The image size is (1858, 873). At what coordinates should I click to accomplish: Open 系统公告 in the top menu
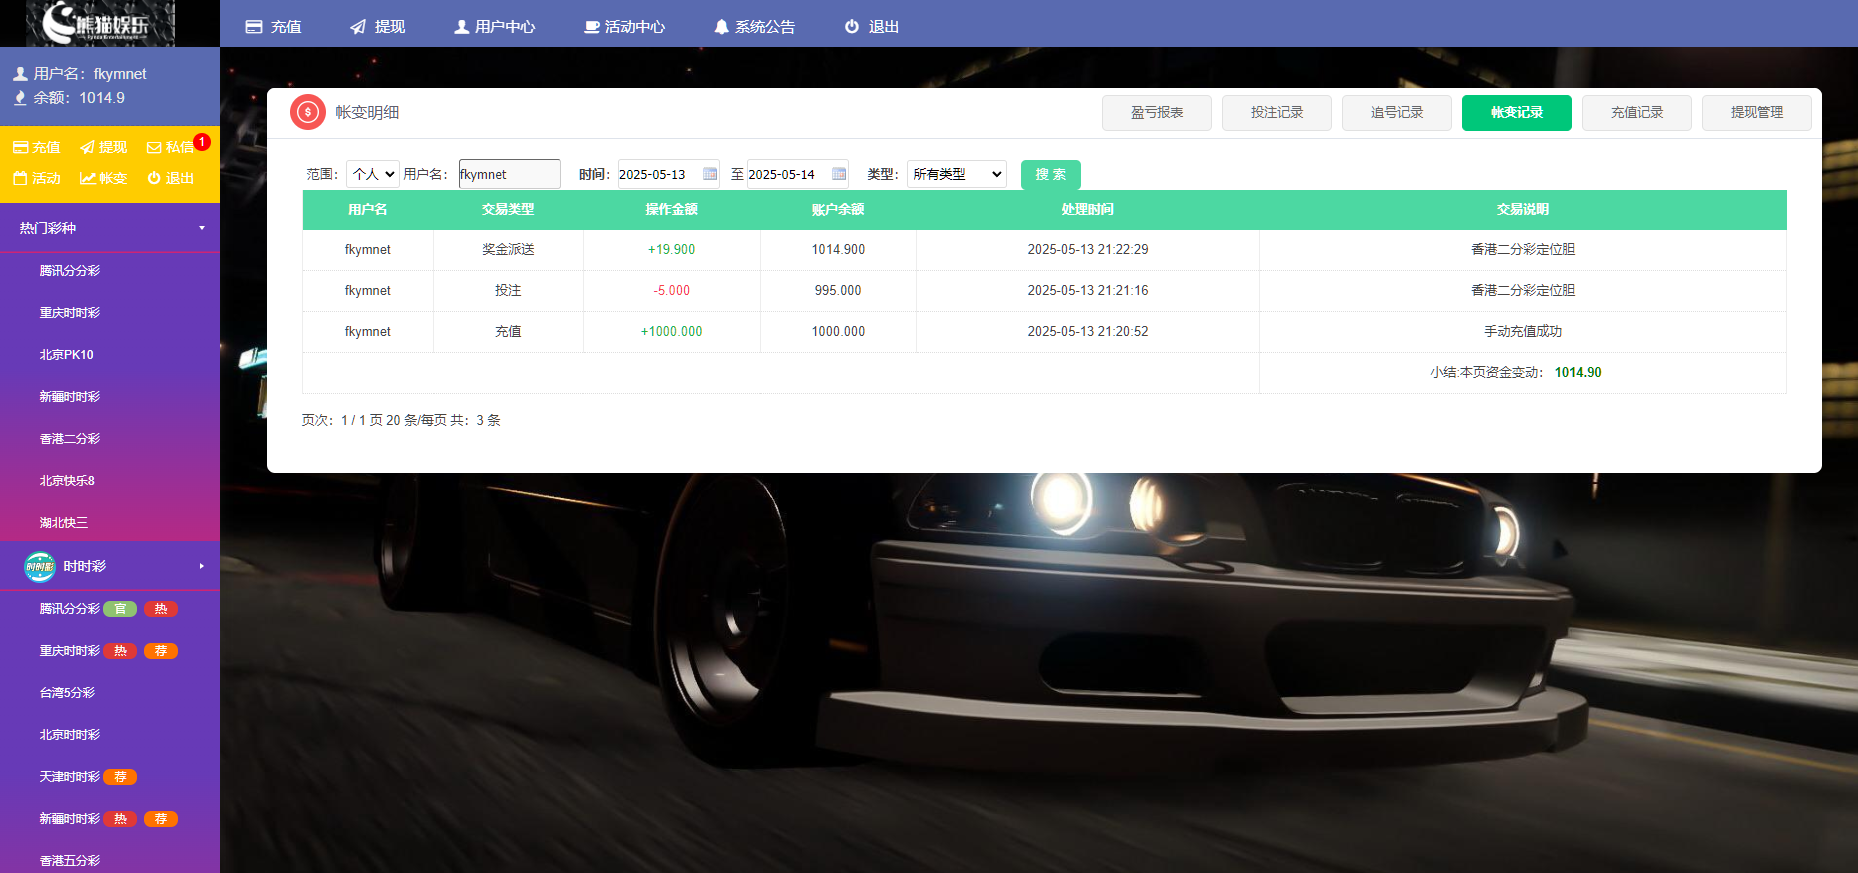[755, 27]
